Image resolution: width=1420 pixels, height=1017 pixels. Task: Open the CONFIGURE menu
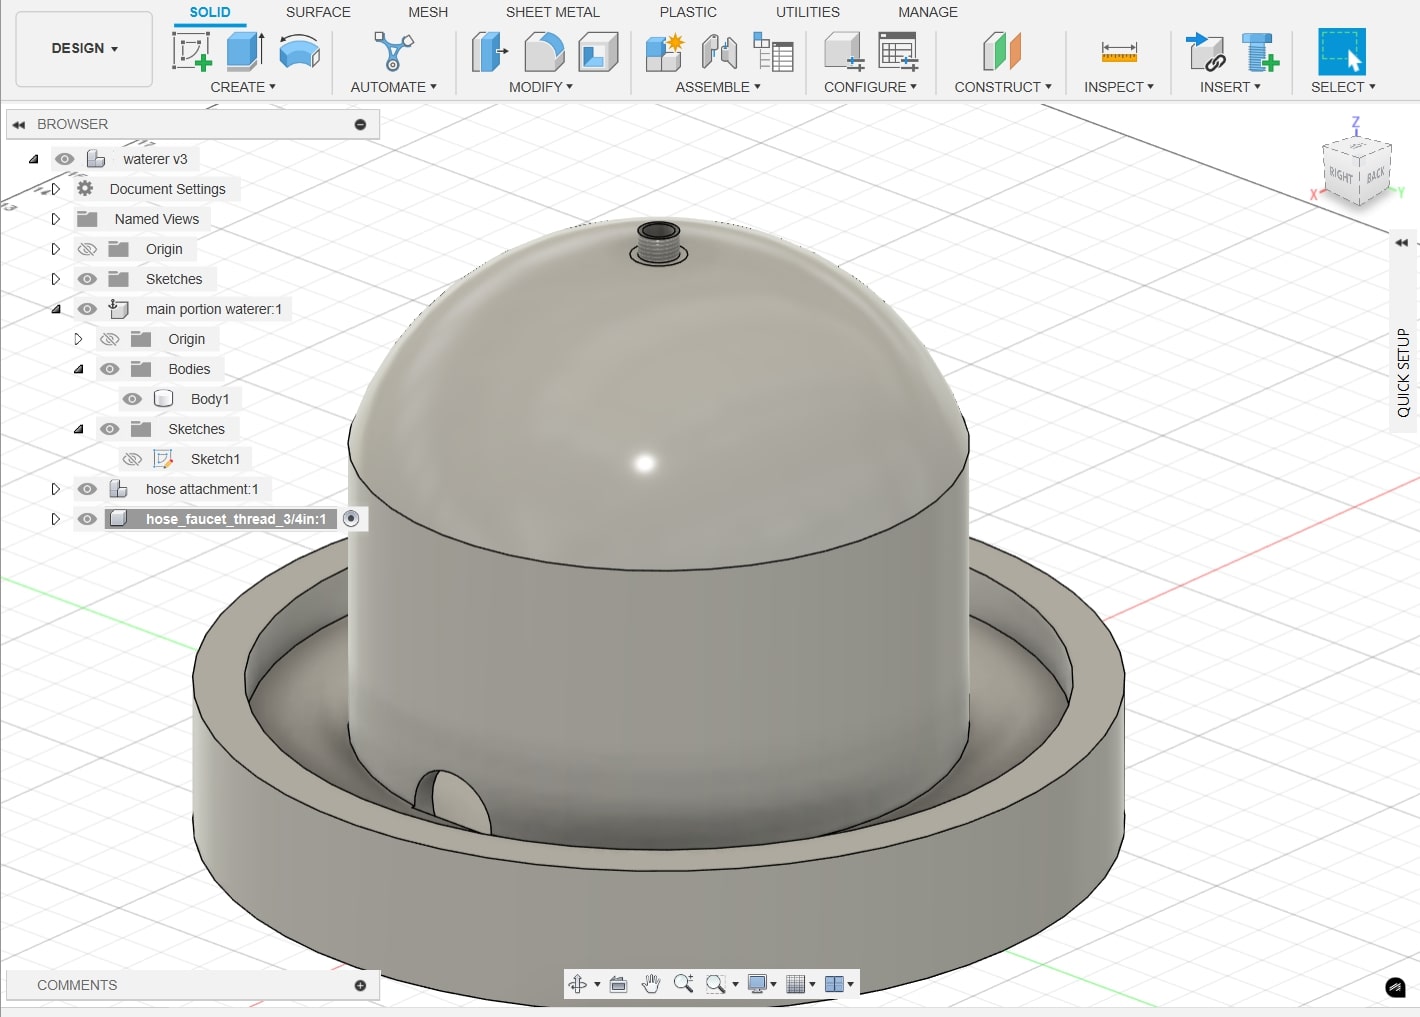tap(871, 87)
